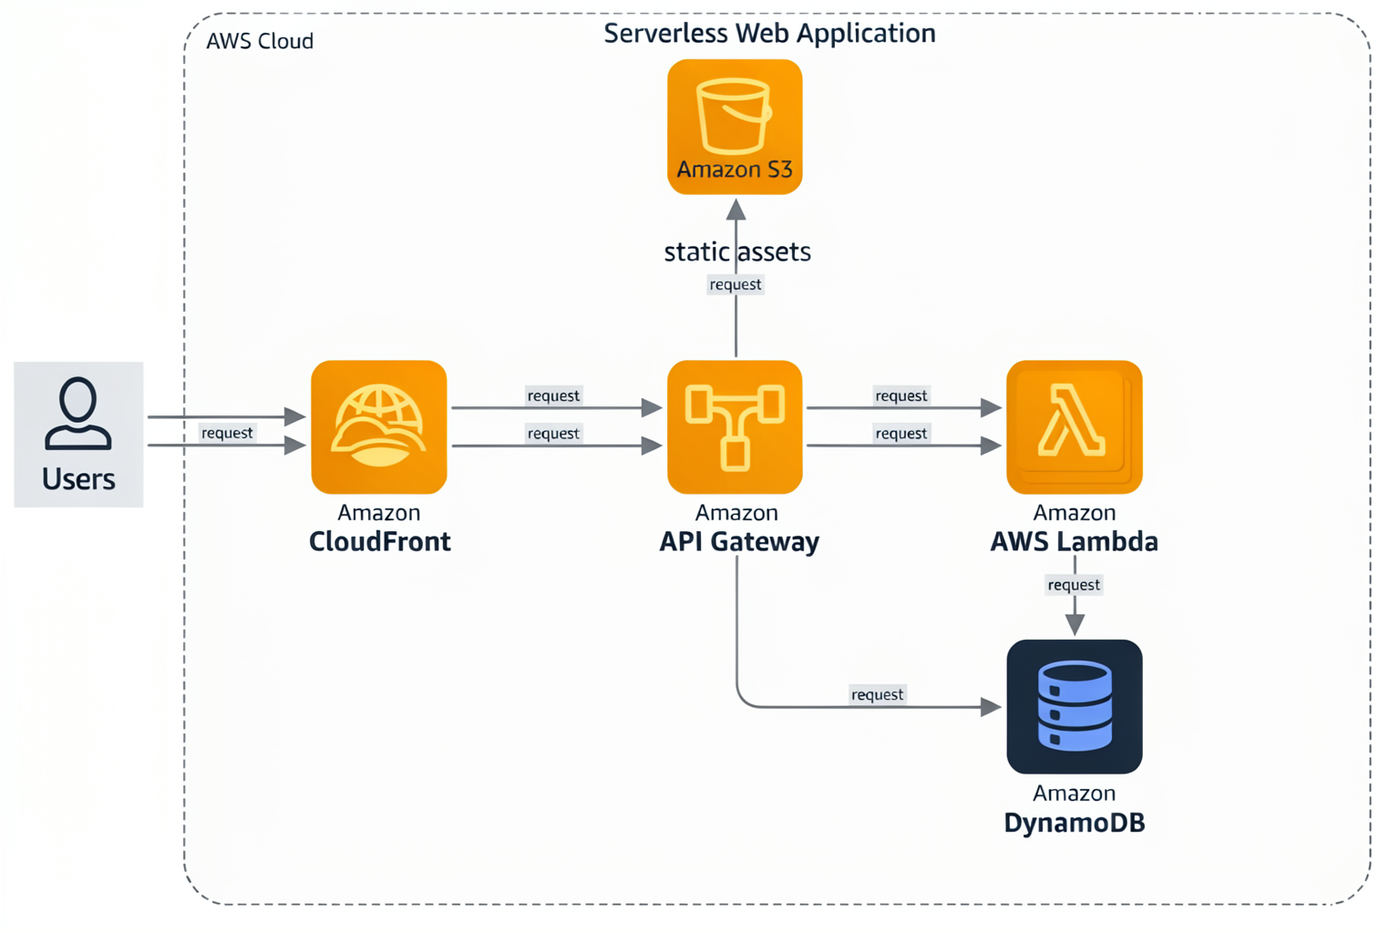Click the DynamoDB database icon
The height and width of the screenshot is (933, 1400).
pyautogui.click(x=1075, y=707)
